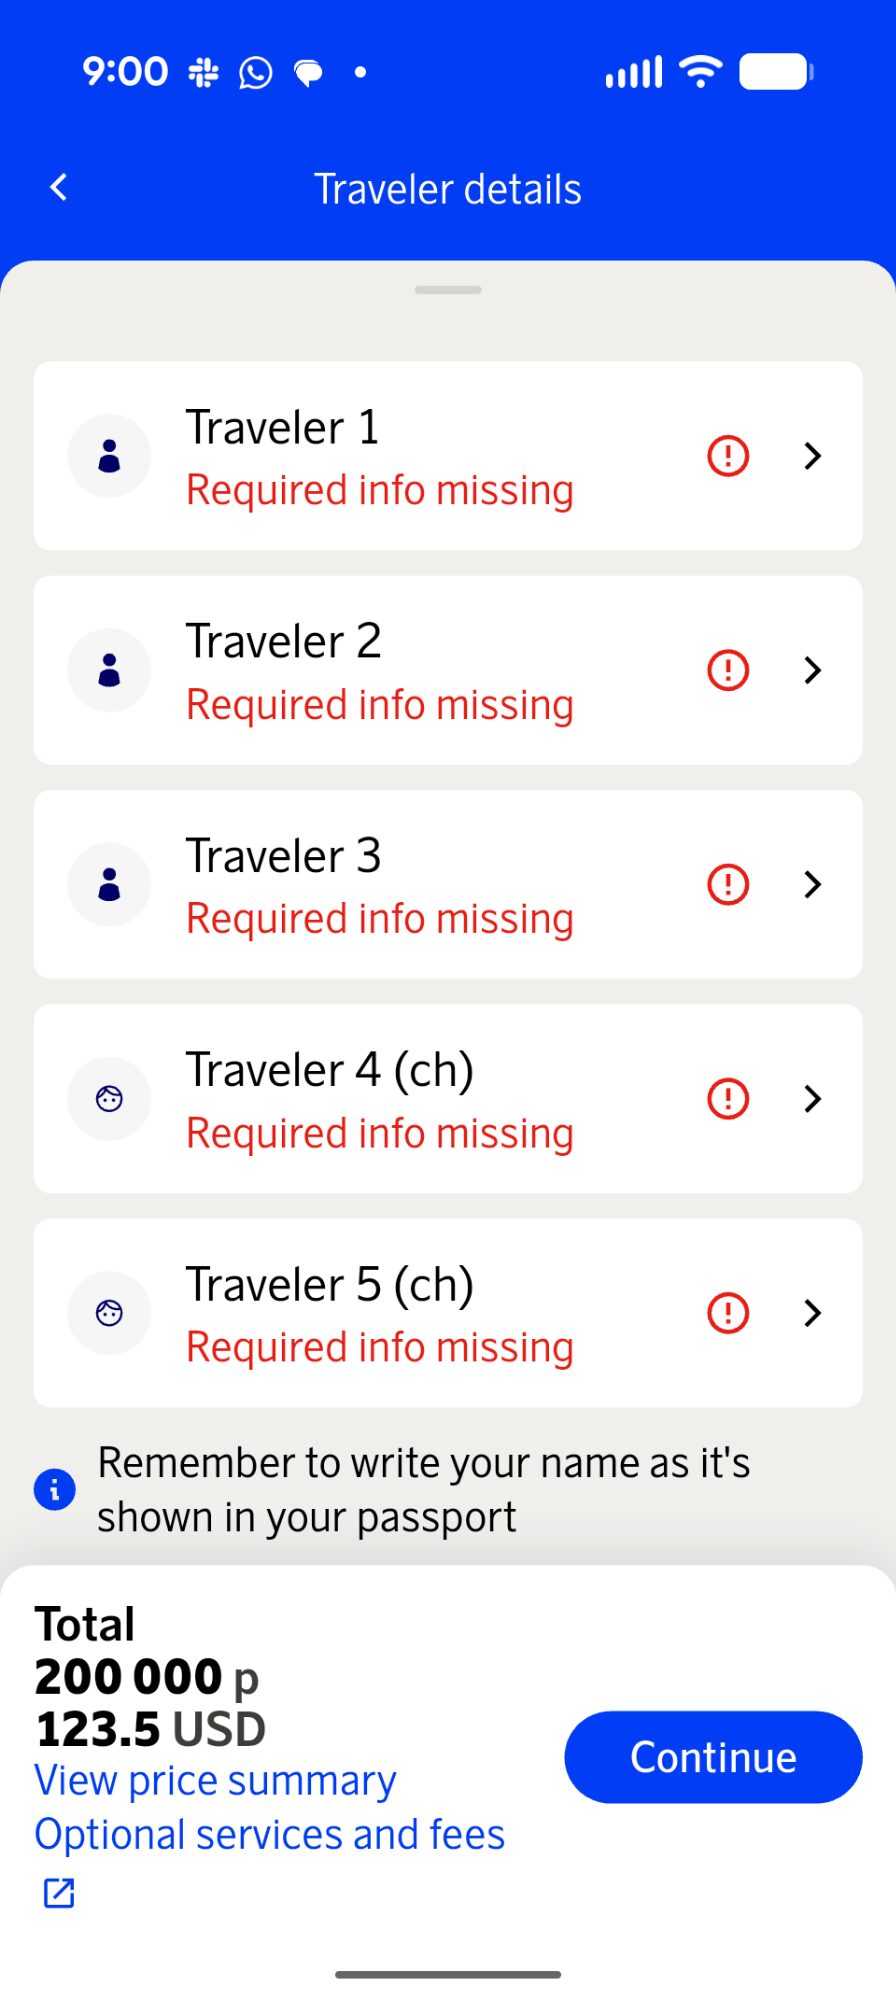Image resolution: width=896 pixels, height=2000 pixels.
Task: Tap the sheet drag handle
Action: coord(448,290)
